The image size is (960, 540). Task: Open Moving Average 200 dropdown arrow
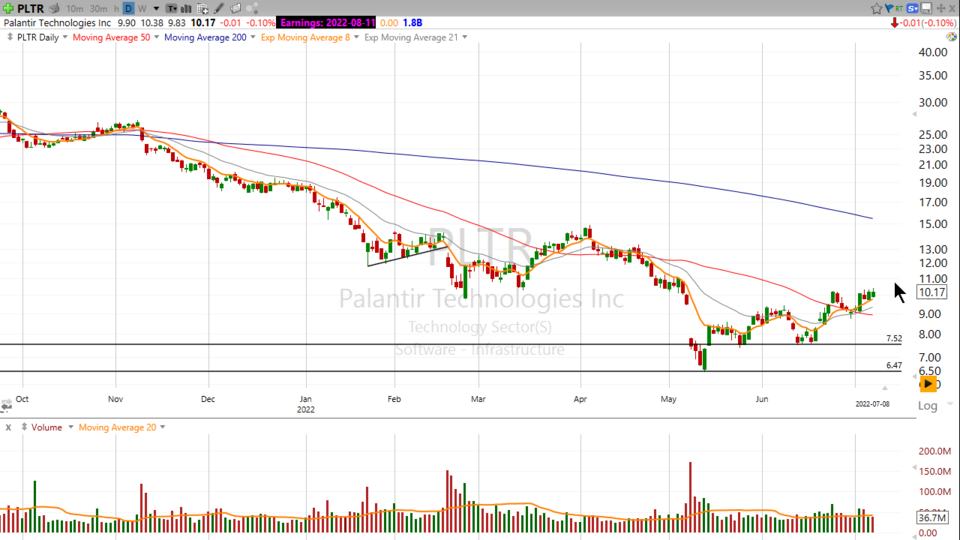pos(252,37)
